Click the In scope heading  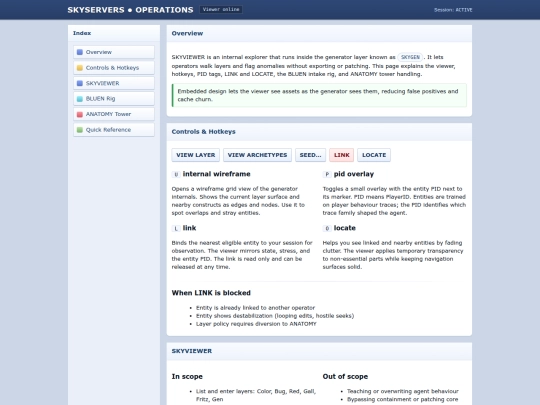[x=187, y=376]
